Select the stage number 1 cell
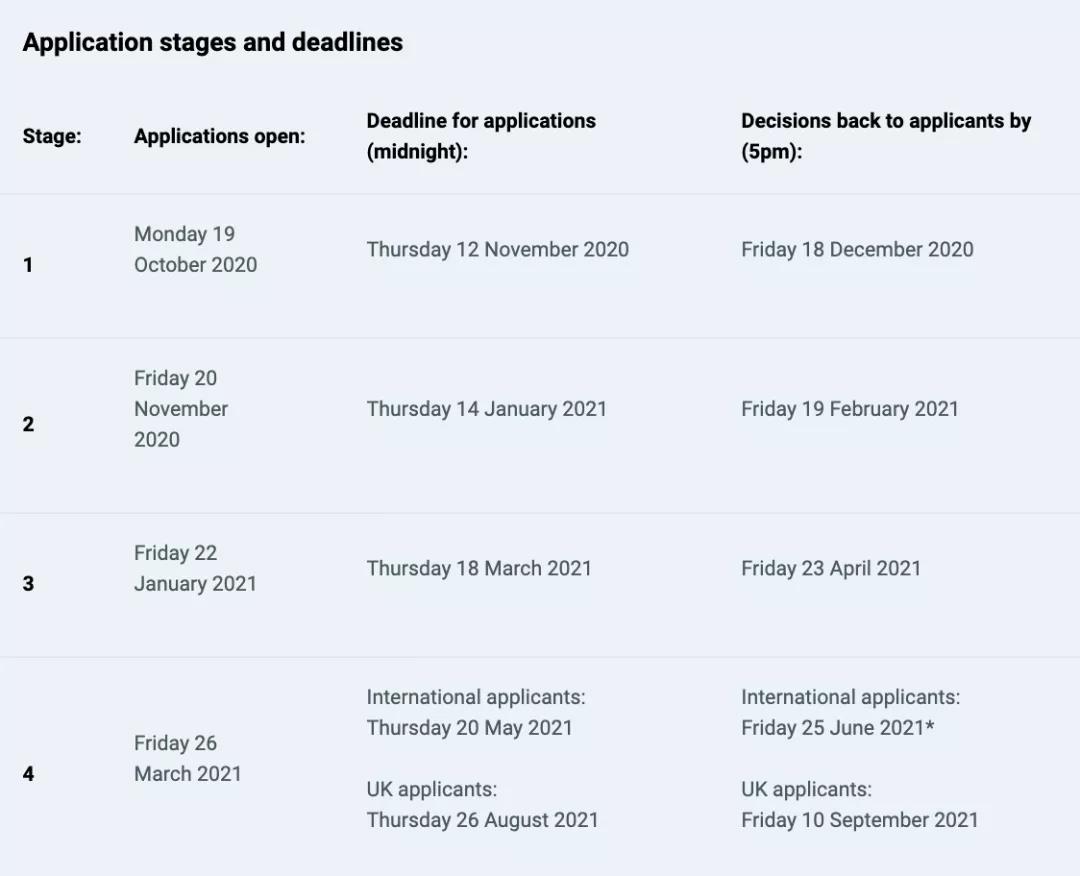Screen dimensions: 1080x876 pos(28,264)
